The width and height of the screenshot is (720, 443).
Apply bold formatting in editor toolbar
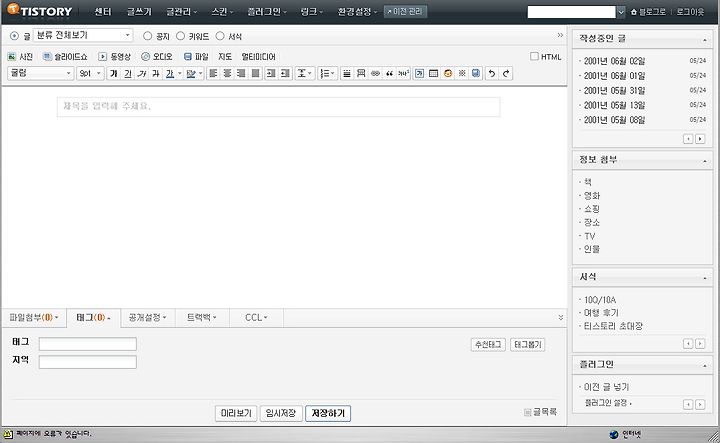pos(113,73)
